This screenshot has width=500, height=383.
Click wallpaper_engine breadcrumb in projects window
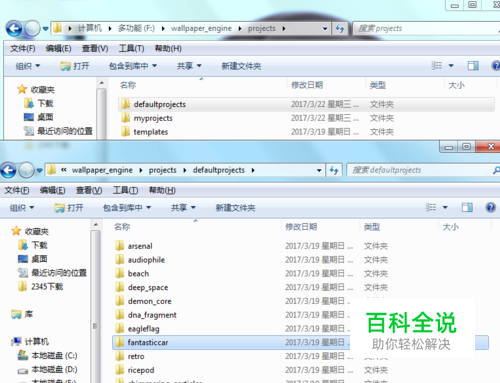pyautogui.click(x=201, y=29)
